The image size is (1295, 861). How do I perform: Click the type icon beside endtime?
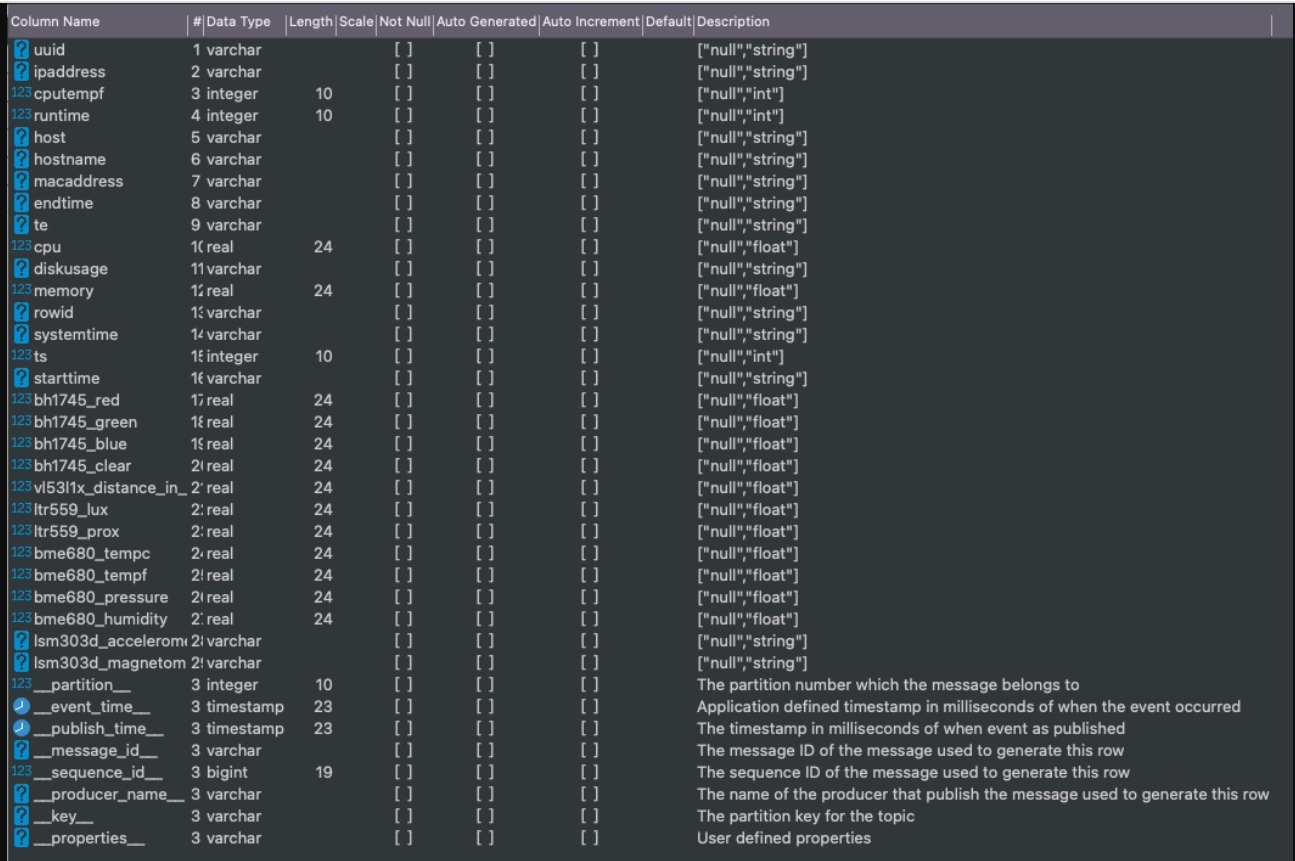tap(22, 203)
